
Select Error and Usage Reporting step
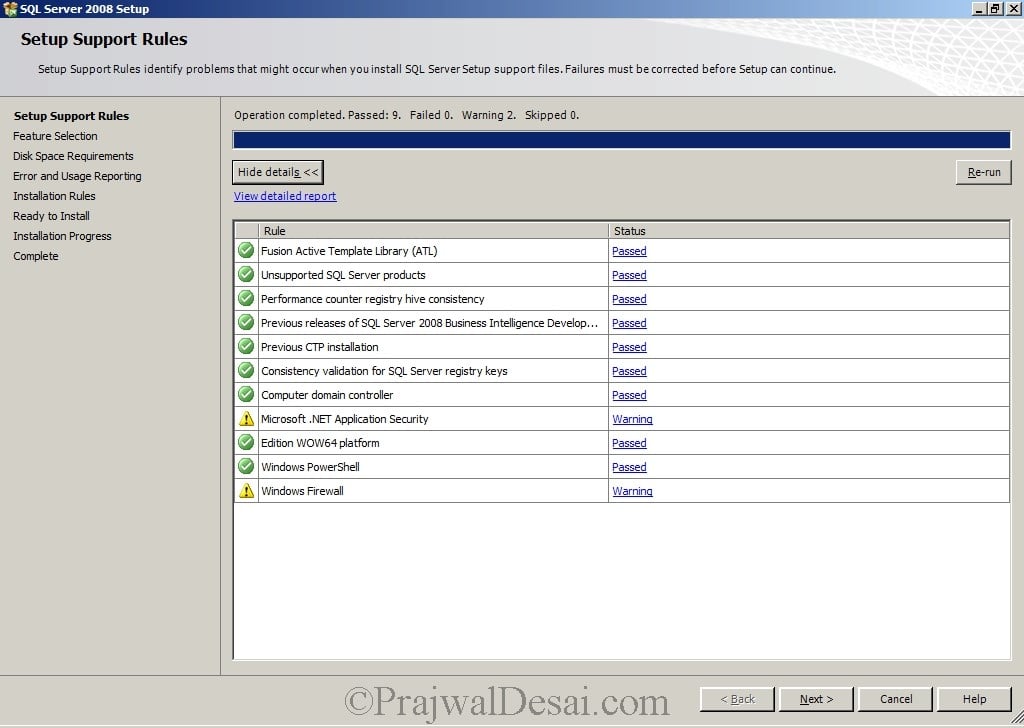pos(77,176)
